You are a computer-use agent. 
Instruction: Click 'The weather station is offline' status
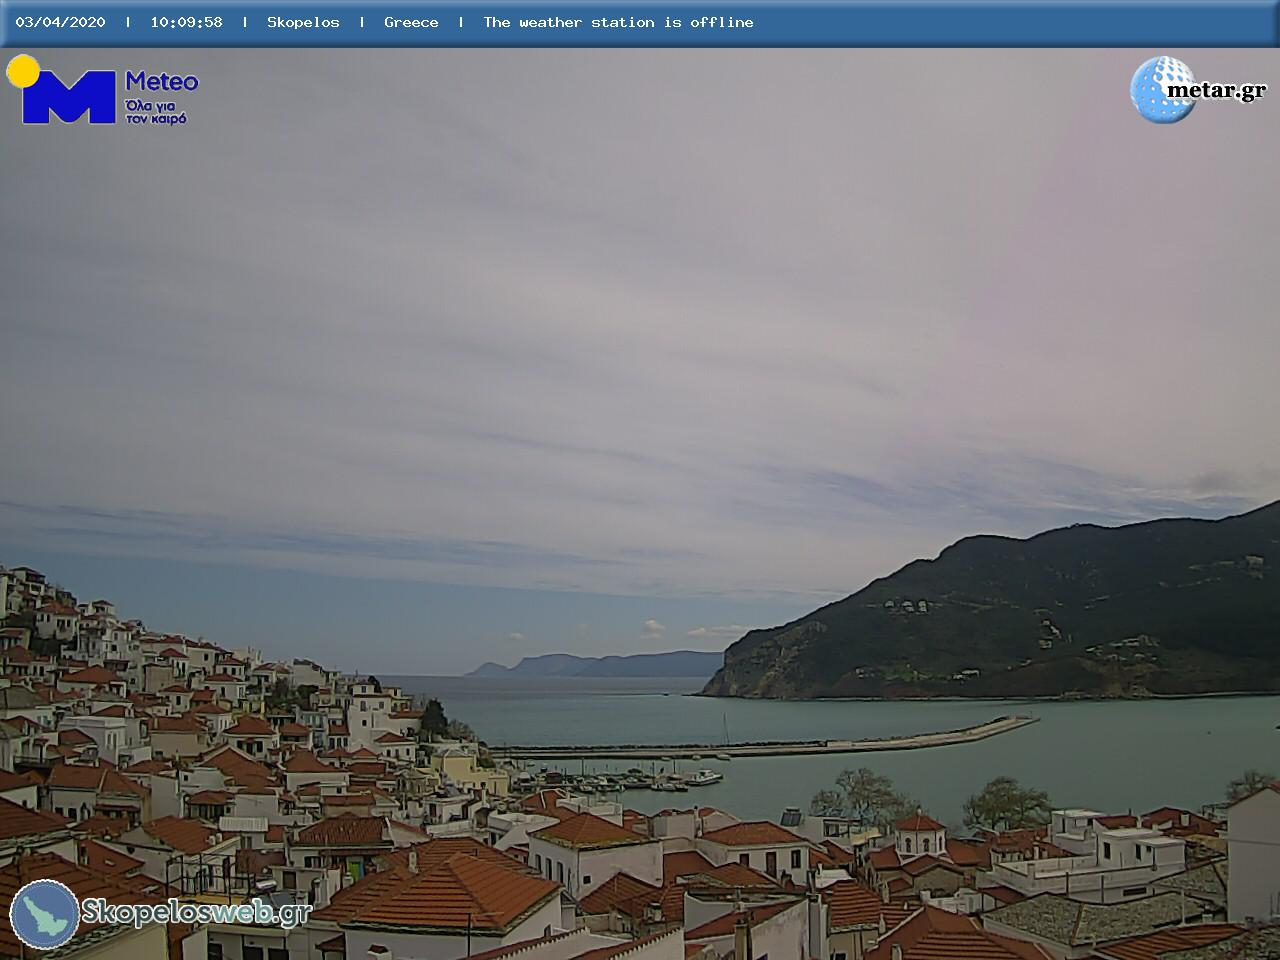[618, 22]
